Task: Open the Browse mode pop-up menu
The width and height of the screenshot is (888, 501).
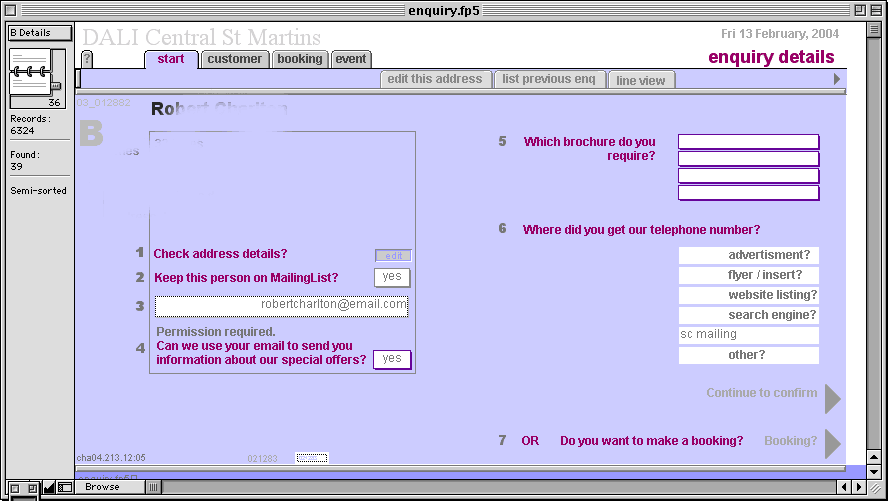Action: tap(110, 487)
